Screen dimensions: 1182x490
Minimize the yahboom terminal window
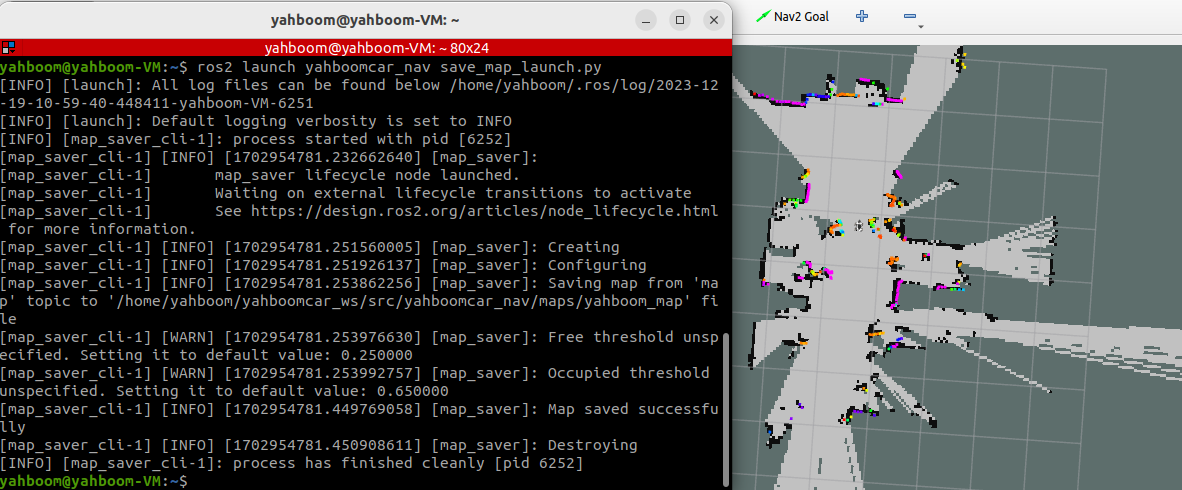646,20
